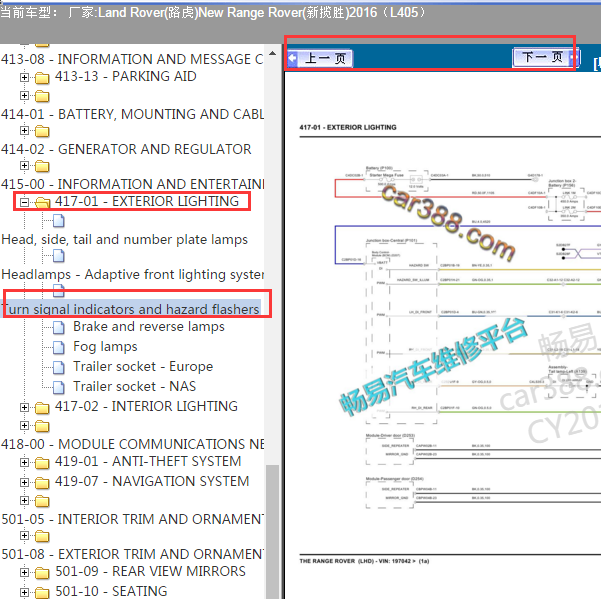The height and width of the screenshot is (599, 601).
Task: Collapse the 417-01 EXTERIOR LIGHTING node
Action: [x=24, y=202]
